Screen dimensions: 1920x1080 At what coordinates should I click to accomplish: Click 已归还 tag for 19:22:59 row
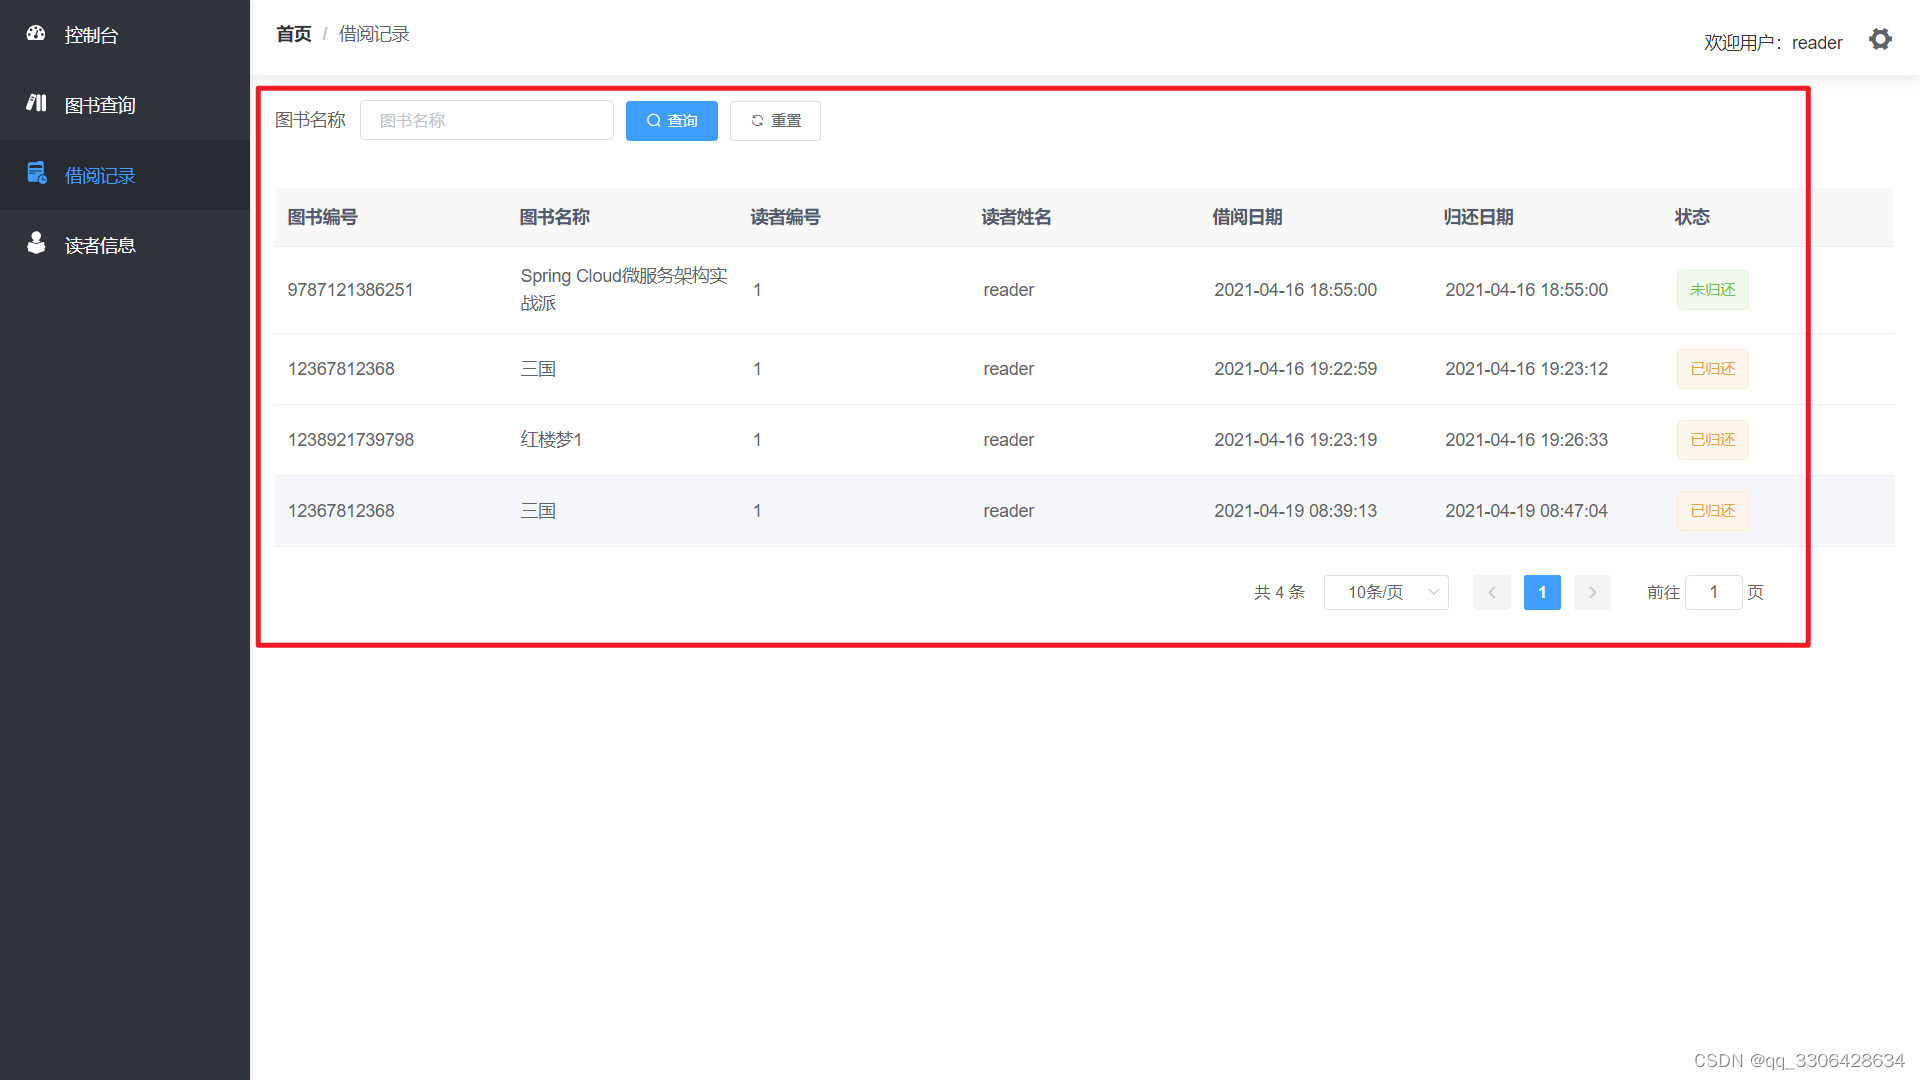click(x=1713, y=369)
